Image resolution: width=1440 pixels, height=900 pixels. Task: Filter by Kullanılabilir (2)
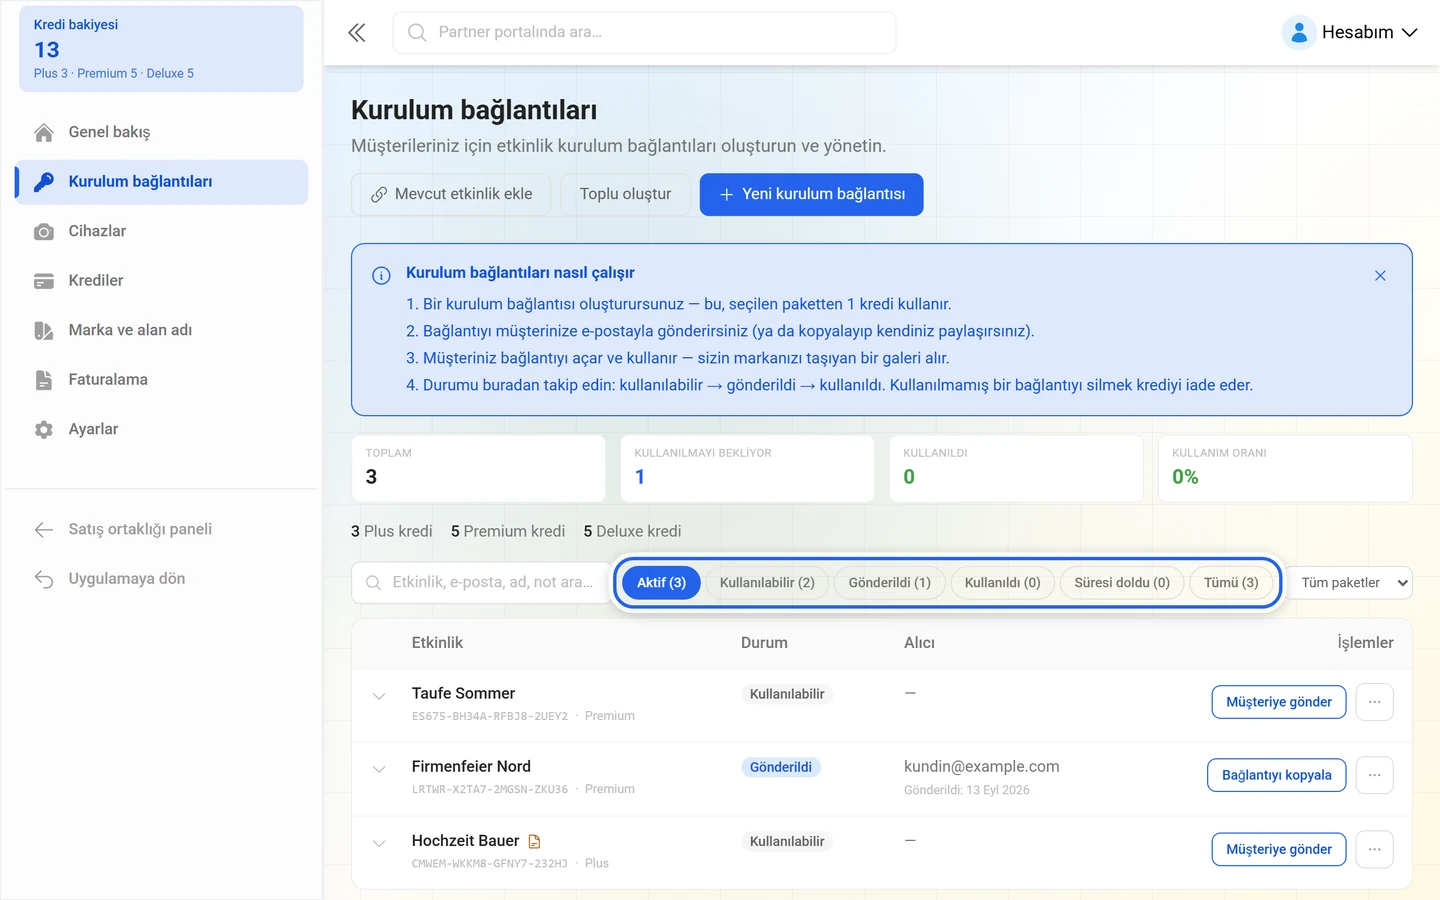(767, 583)
